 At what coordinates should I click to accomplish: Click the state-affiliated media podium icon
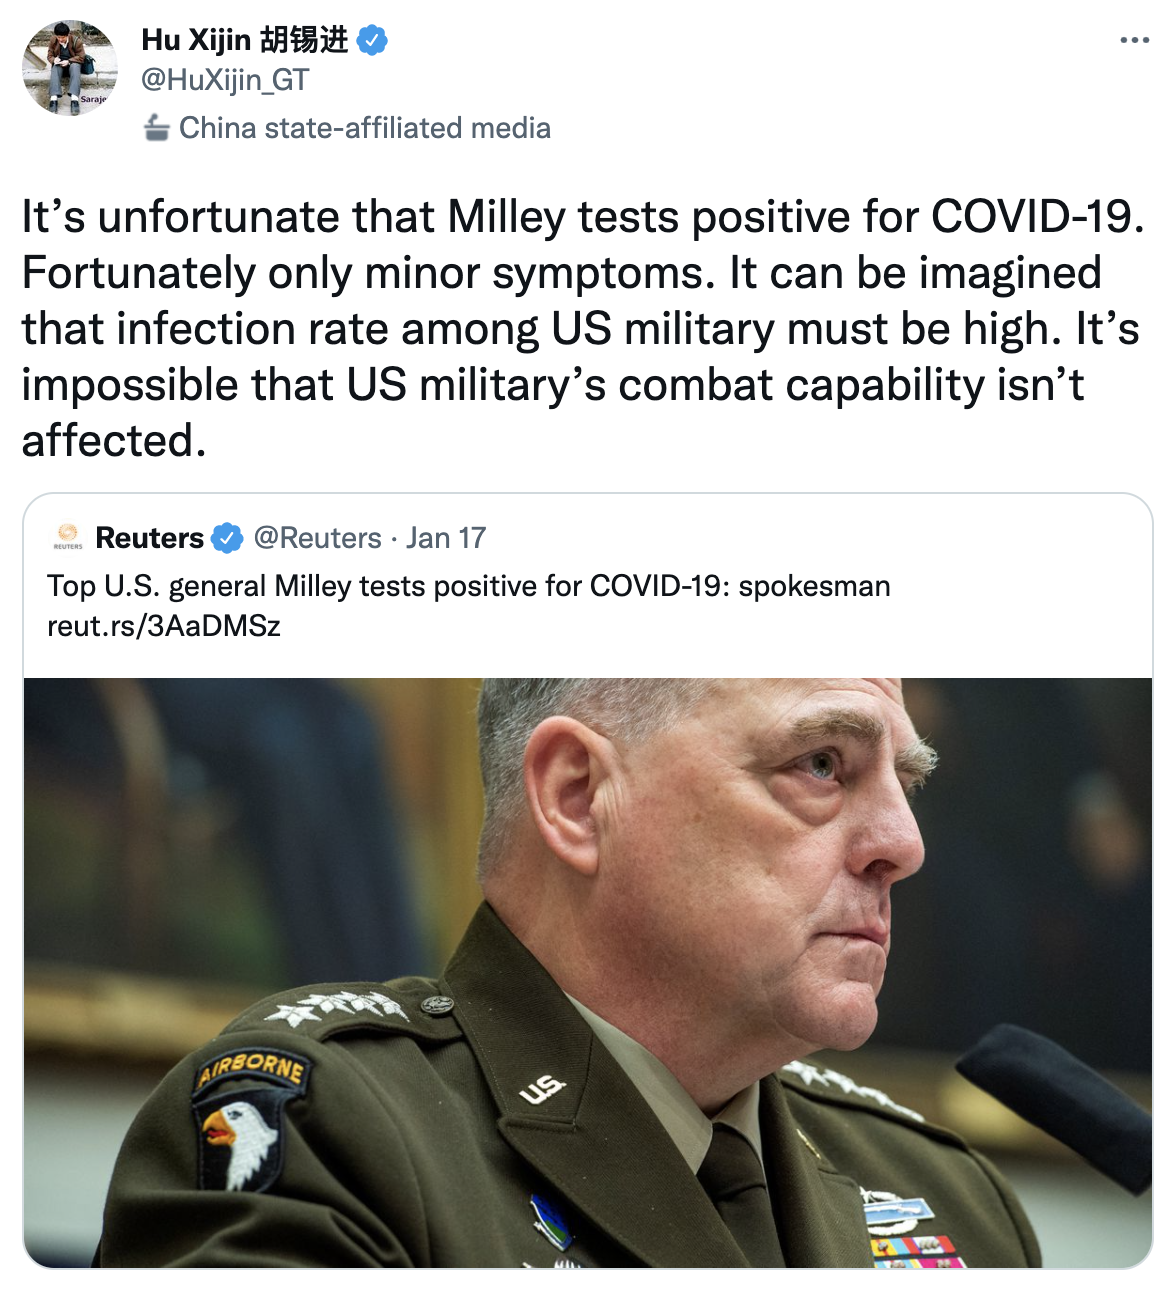point(156,128)
